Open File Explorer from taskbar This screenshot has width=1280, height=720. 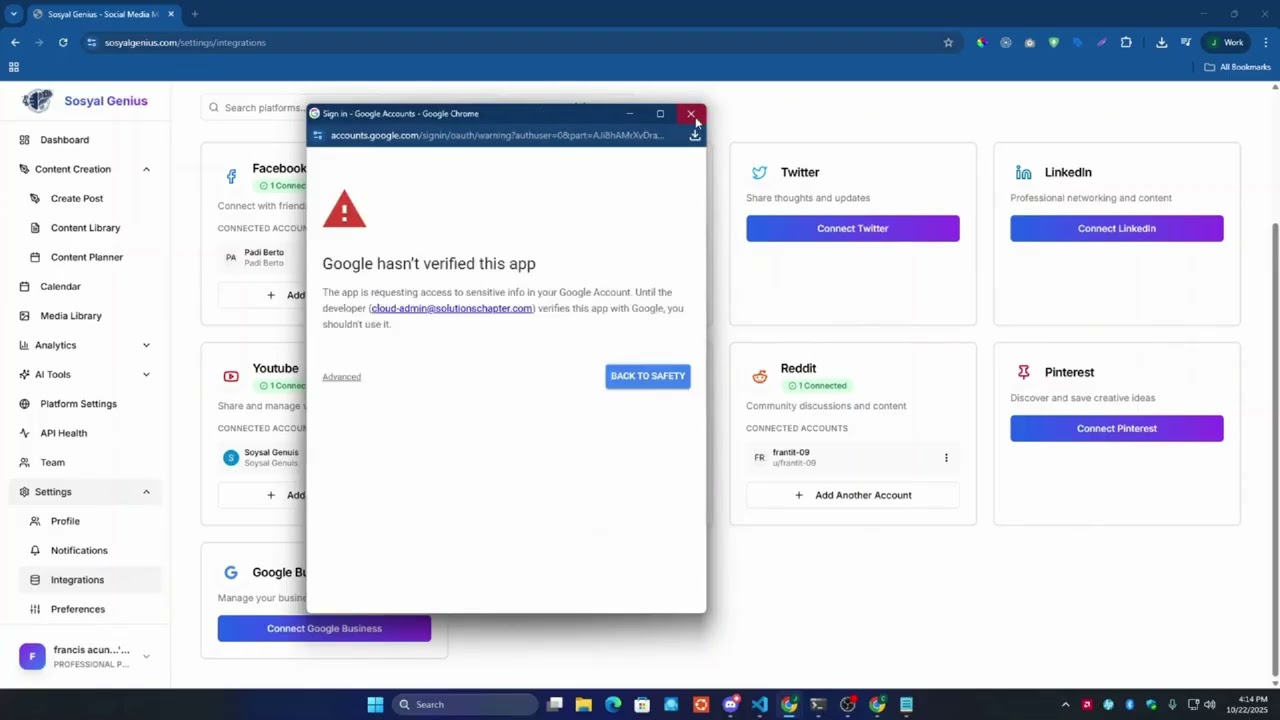click(584, 704)
